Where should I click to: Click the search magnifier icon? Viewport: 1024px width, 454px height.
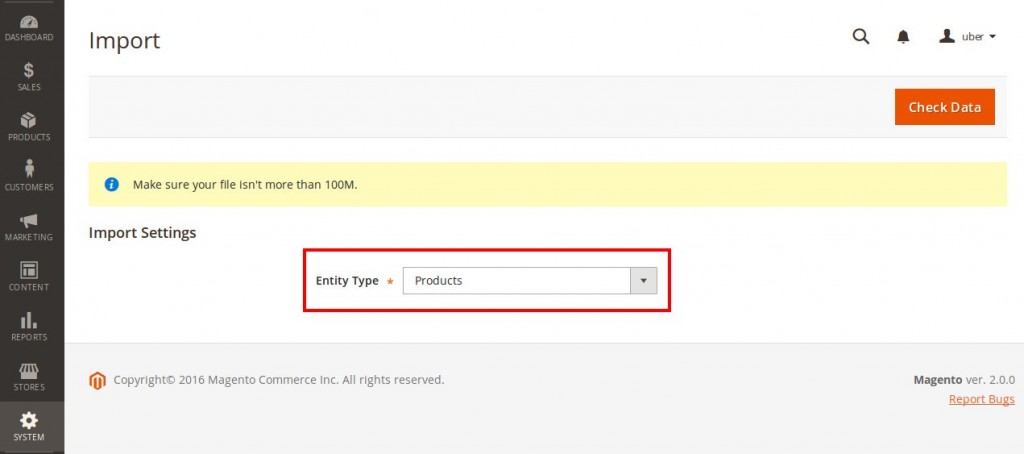(860, 37)
